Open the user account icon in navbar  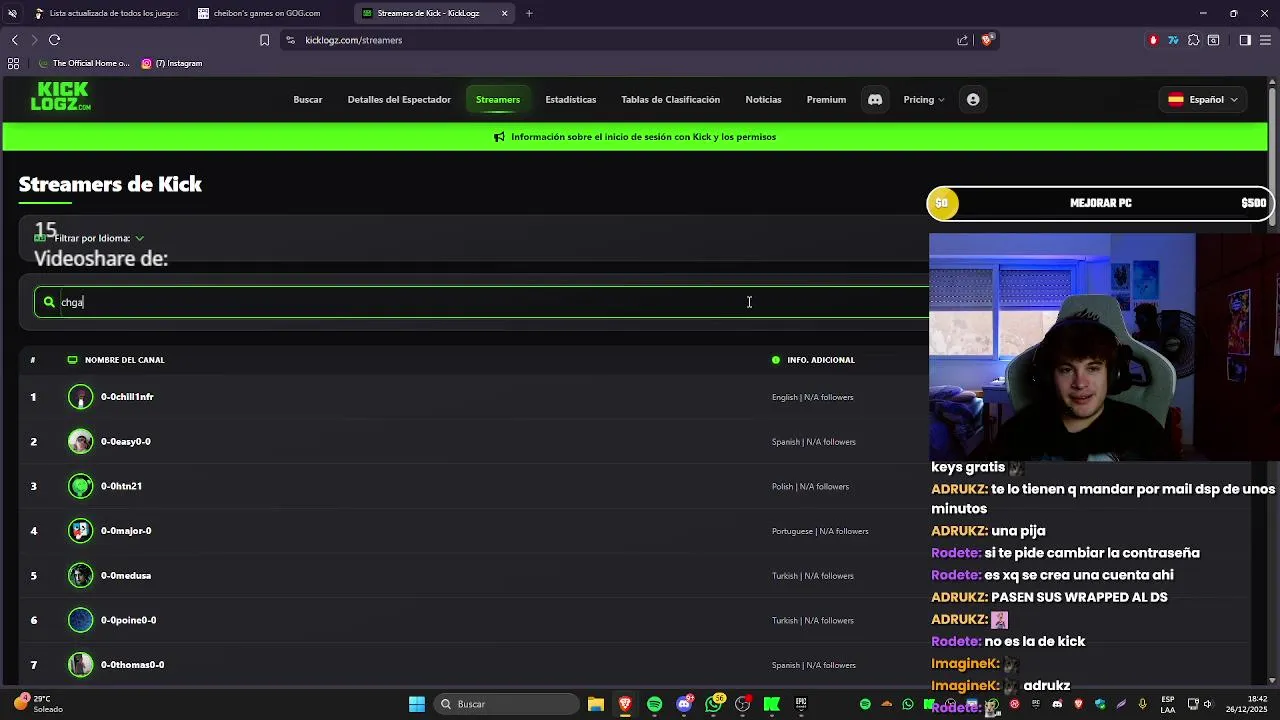973,100
